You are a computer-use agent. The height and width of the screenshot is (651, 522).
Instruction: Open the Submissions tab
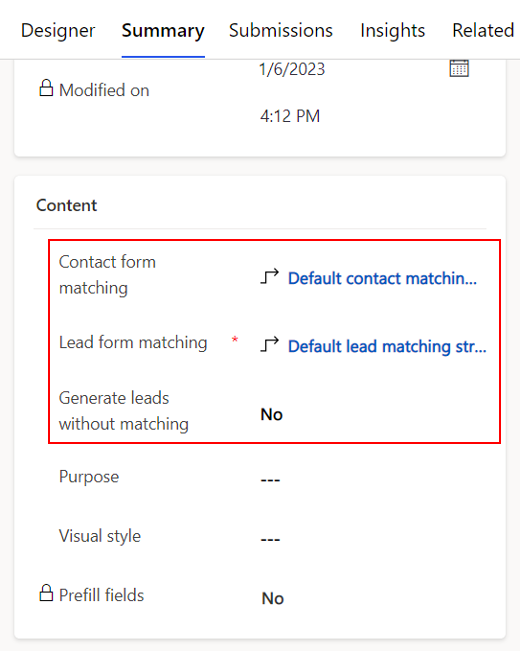[x=281, y=31]
